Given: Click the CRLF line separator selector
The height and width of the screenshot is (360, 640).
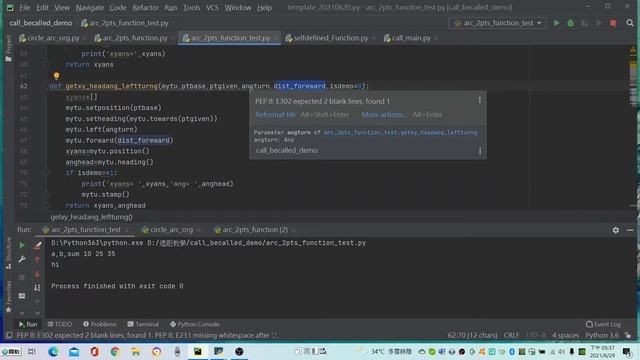Looking at the screenshot, I should click(x=511, y=336).
